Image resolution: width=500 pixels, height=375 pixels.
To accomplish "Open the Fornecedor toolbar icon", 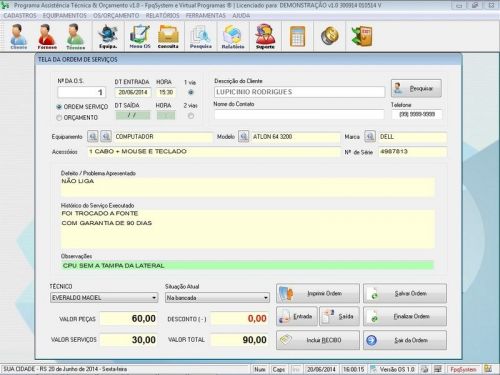I will (x=47, y=36).
